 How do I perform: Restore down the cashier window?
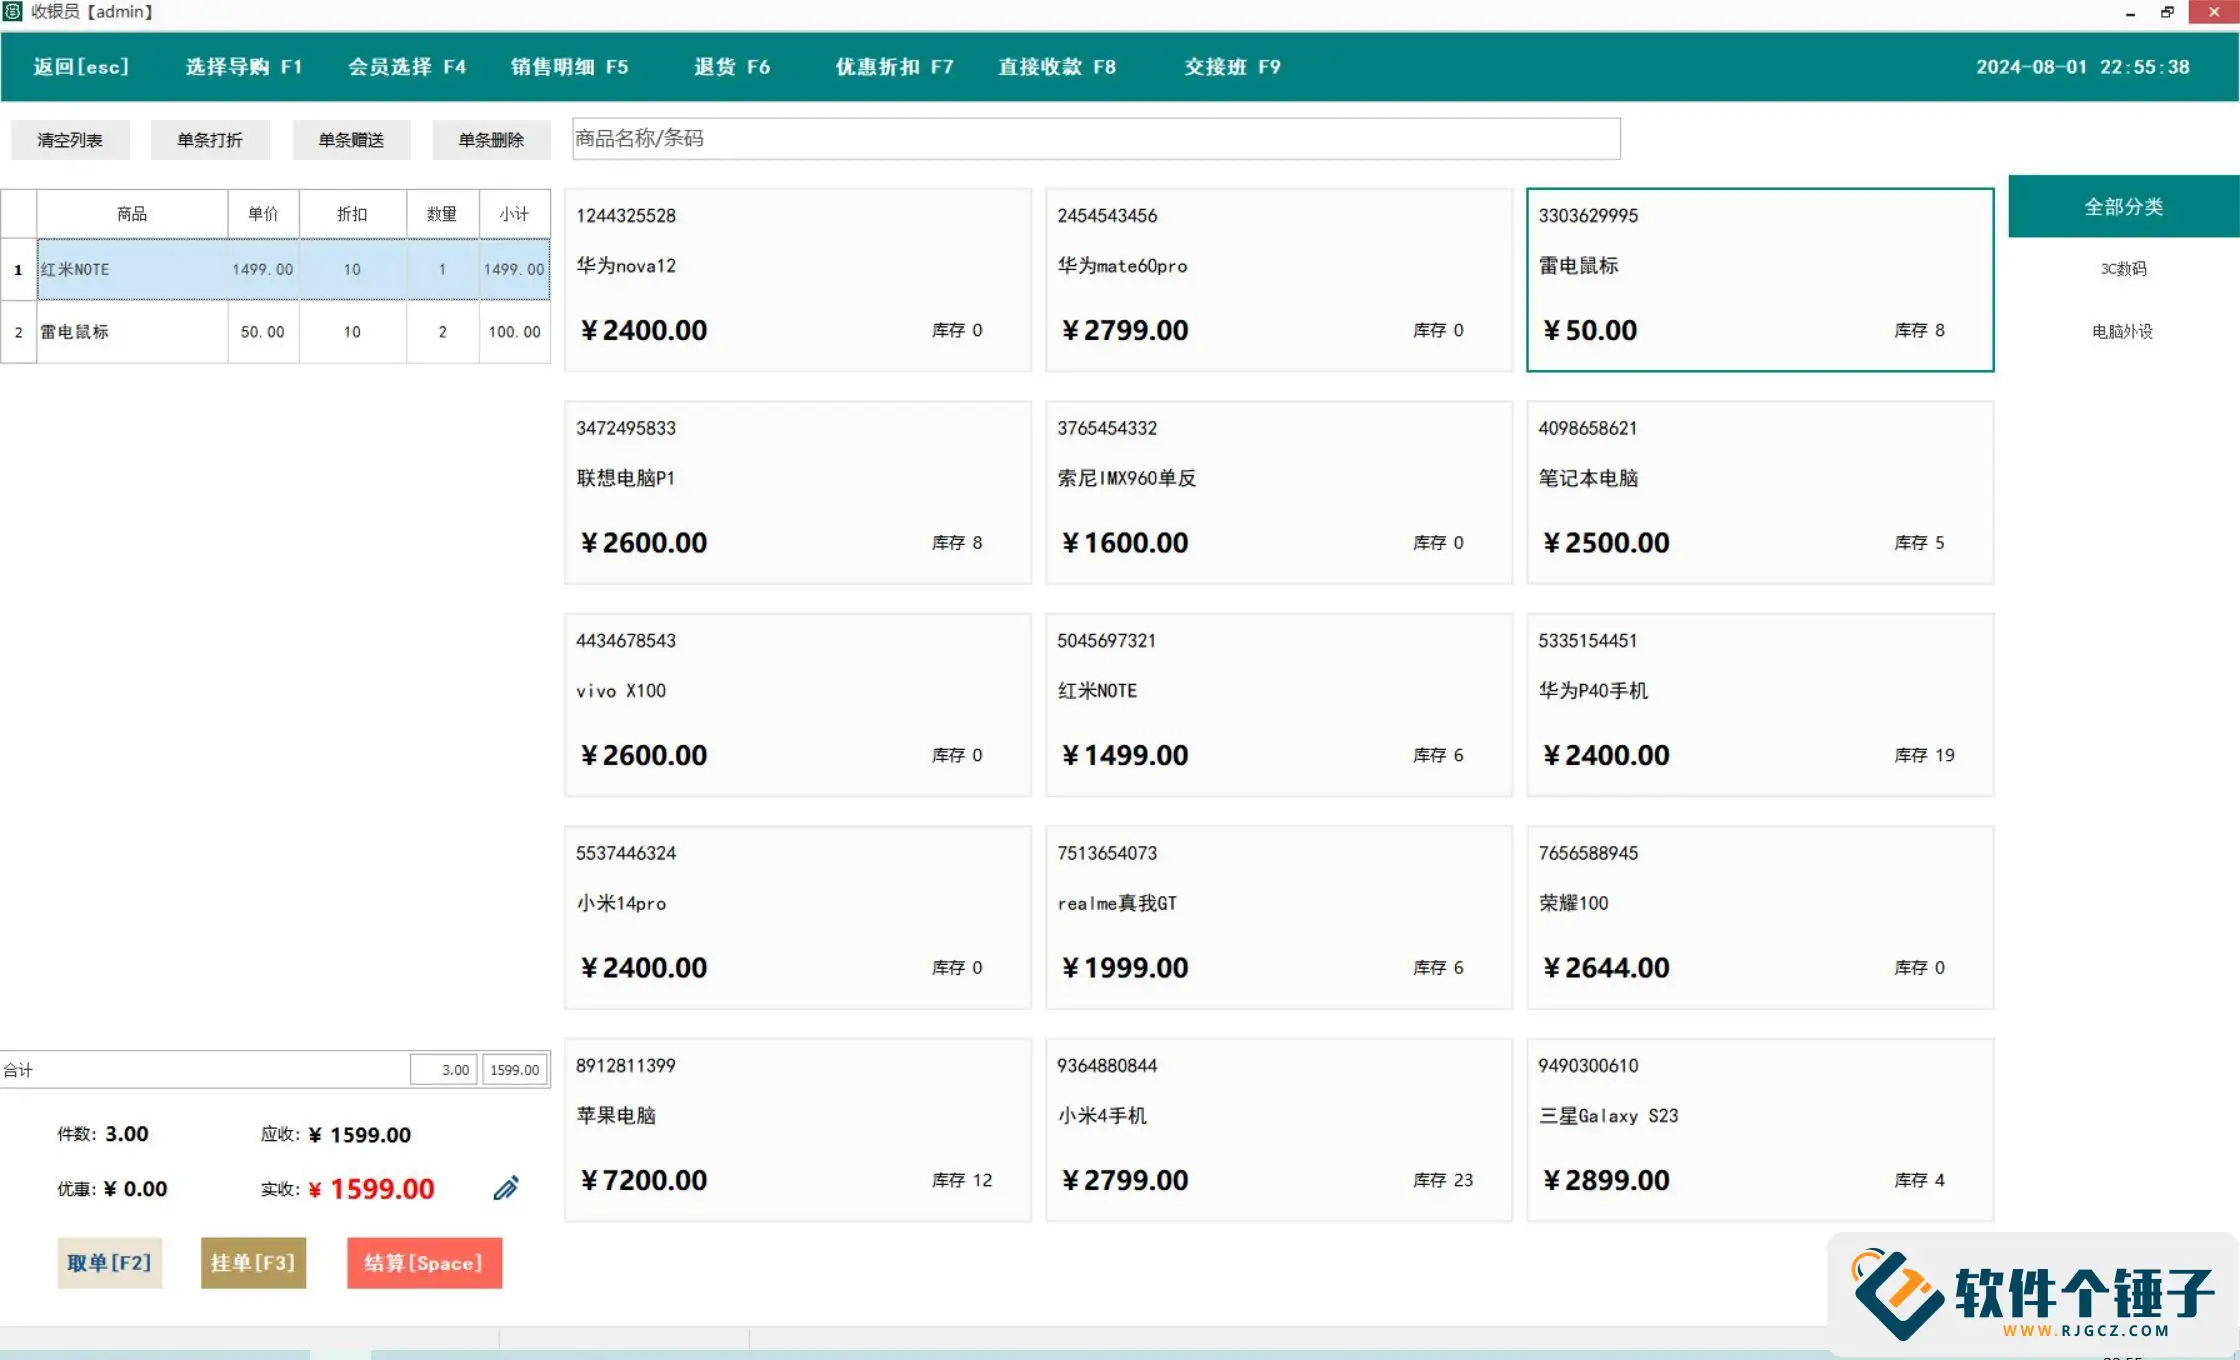coord(2167,13)
